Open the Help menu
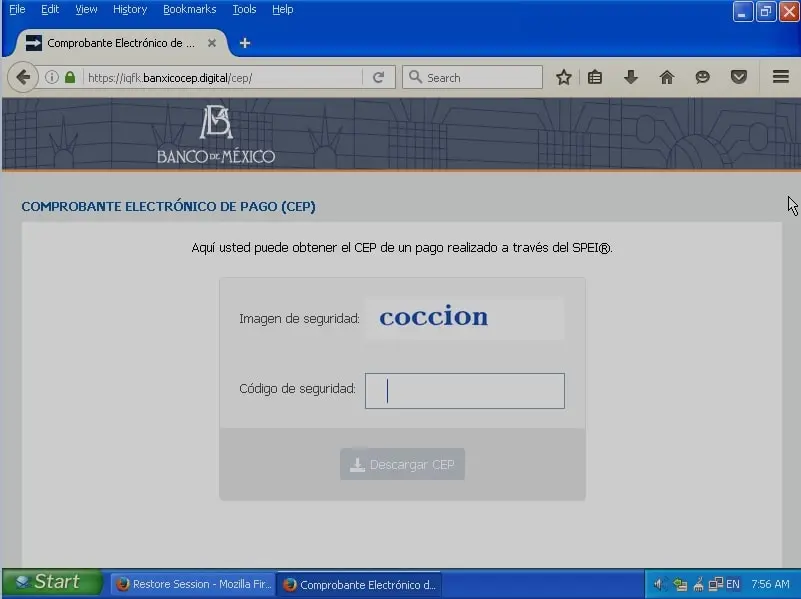 [282, 9]
